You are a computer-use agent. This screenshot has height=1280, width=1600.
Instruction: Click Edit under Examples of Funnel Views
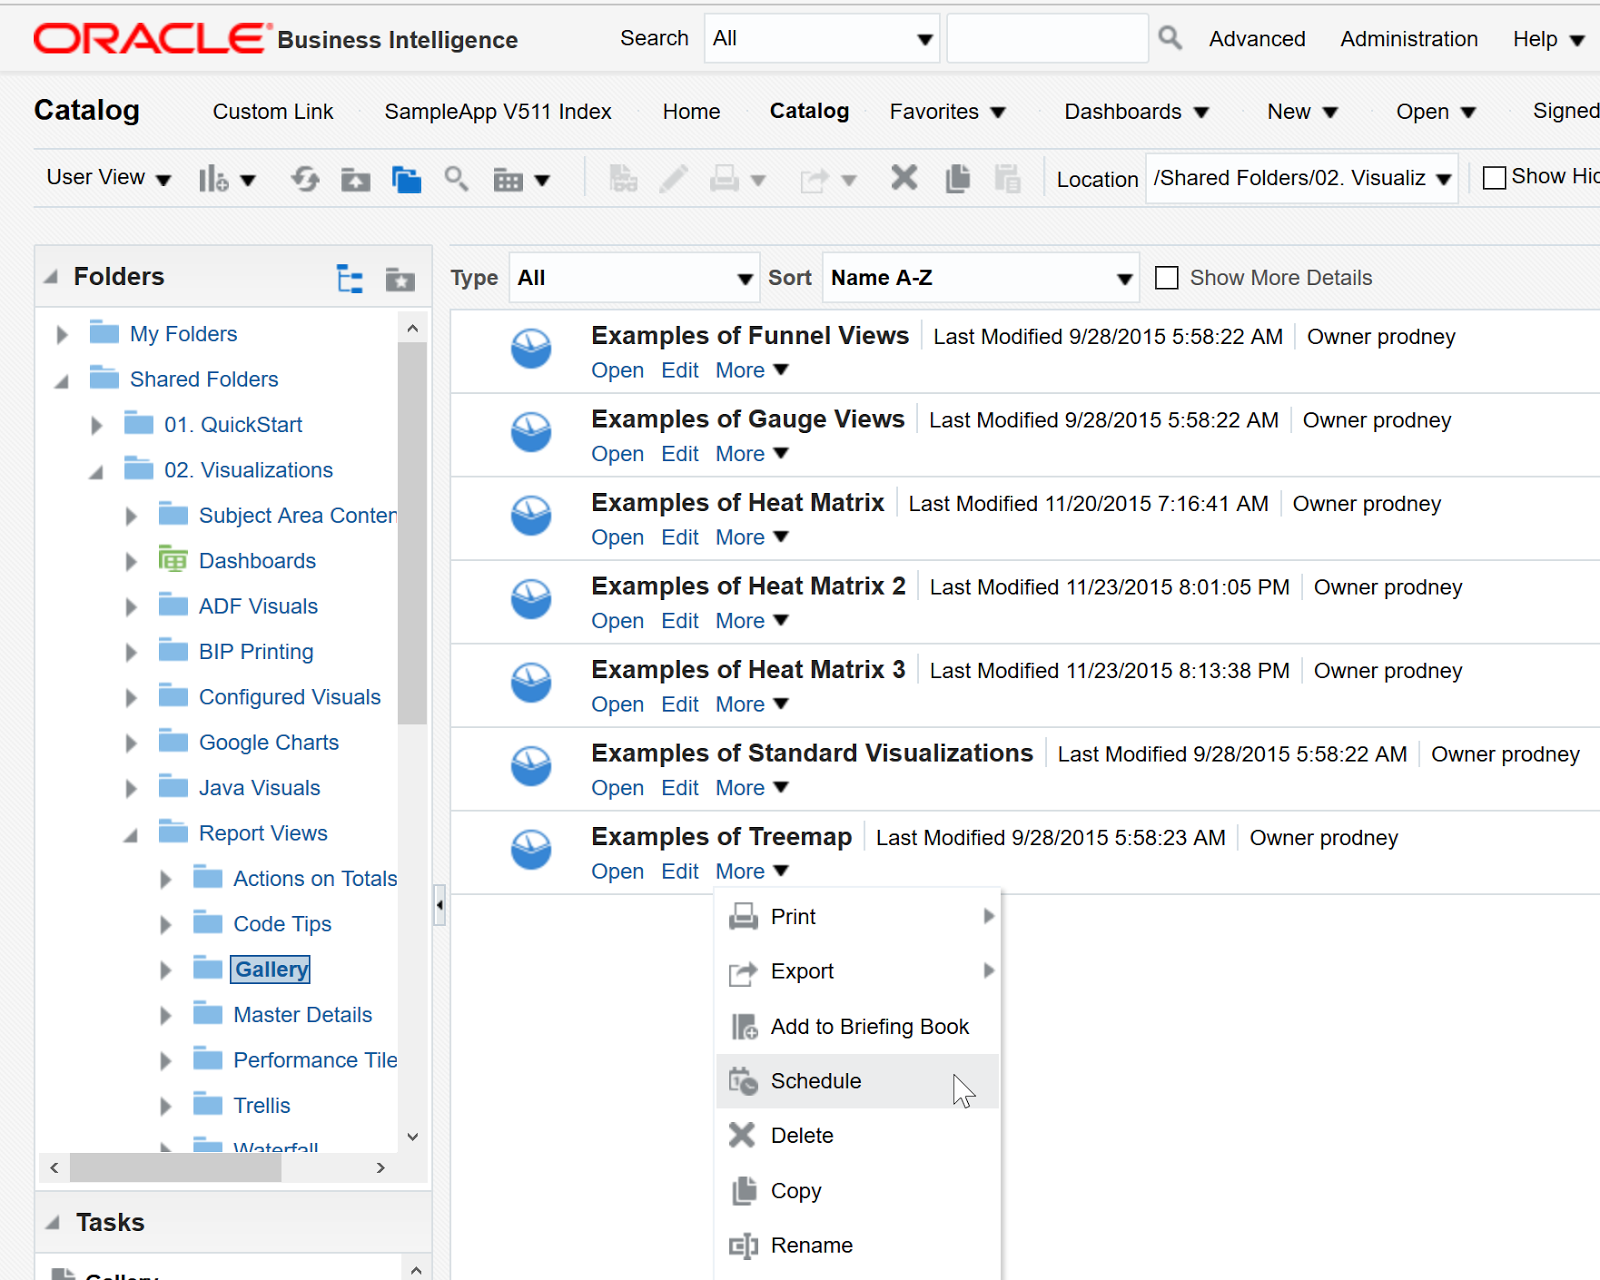coord(679,370)
